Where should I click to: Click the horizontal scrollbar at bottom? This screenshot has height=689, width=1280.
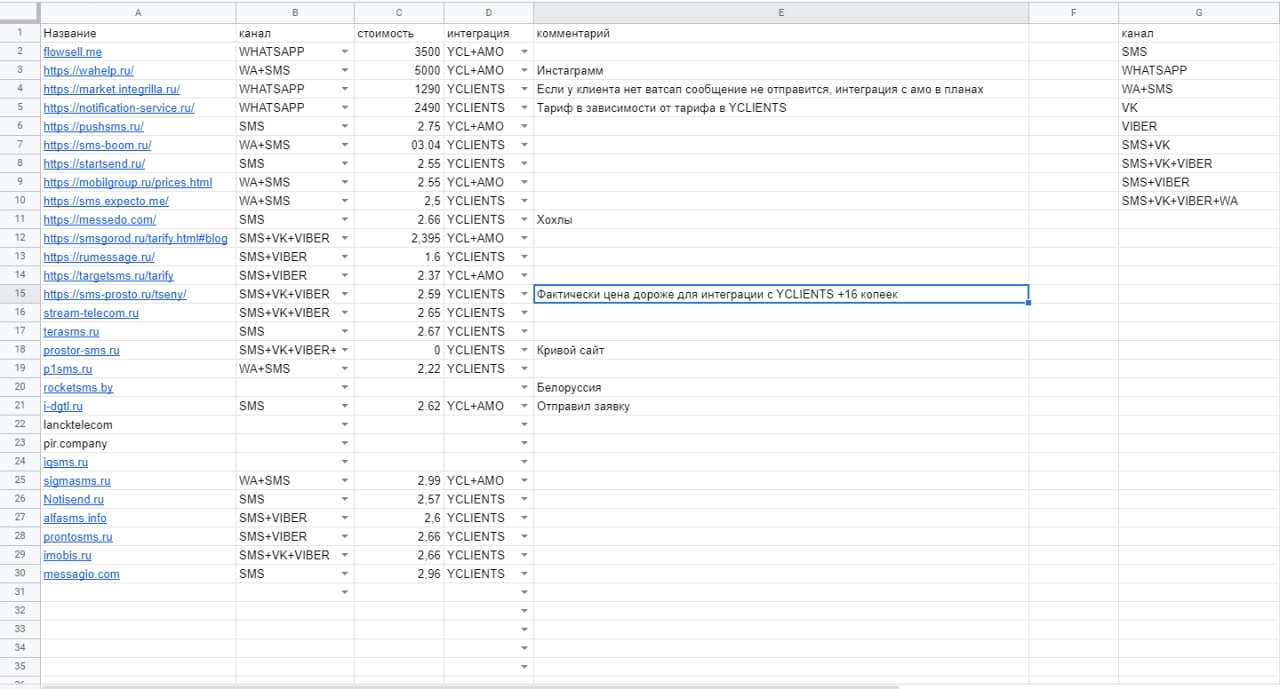[470, 686]
